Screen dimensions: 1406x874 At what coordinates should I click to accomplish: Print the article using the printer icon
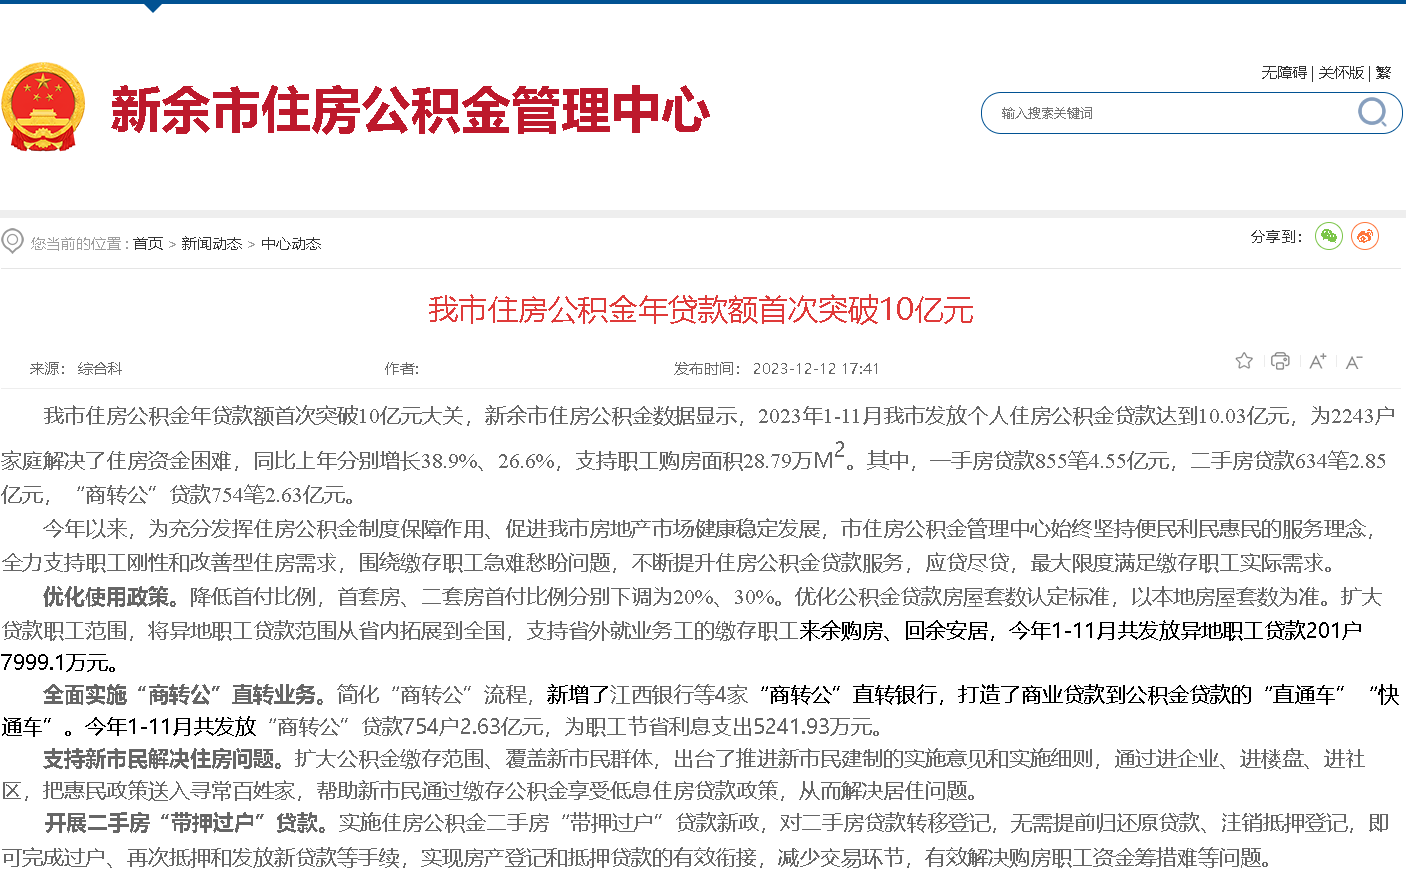pyautogui.click(x=1280, y=361)
